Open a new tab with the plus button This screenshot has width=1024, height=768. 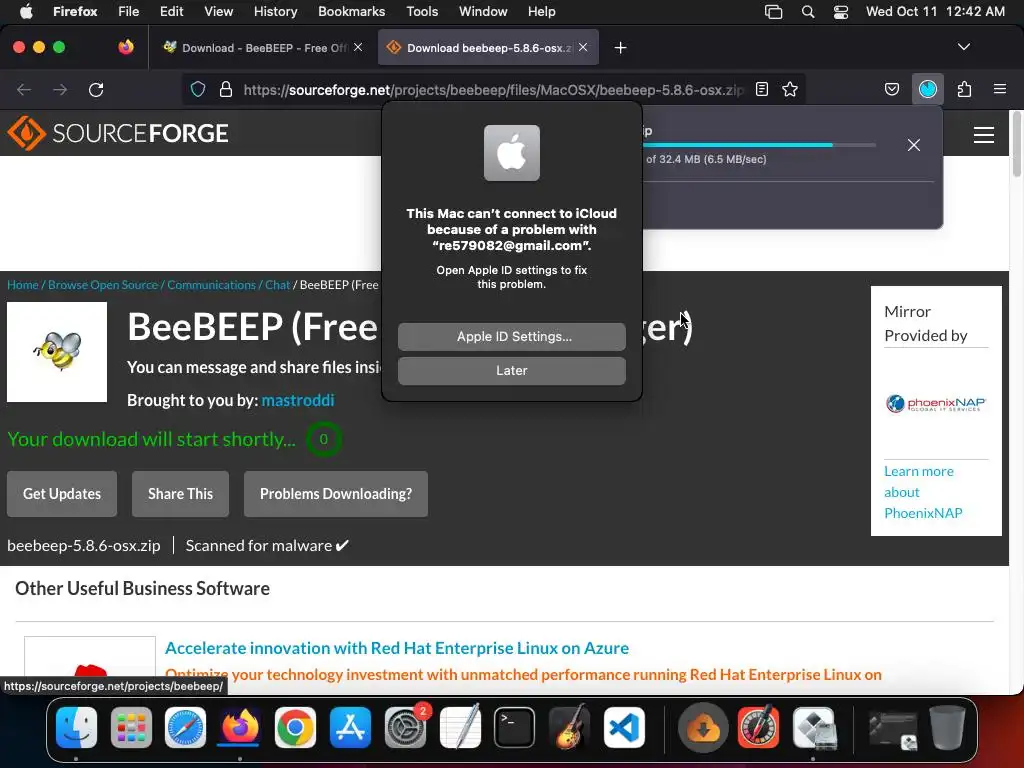pyautogui.click(x=620, y=48)
